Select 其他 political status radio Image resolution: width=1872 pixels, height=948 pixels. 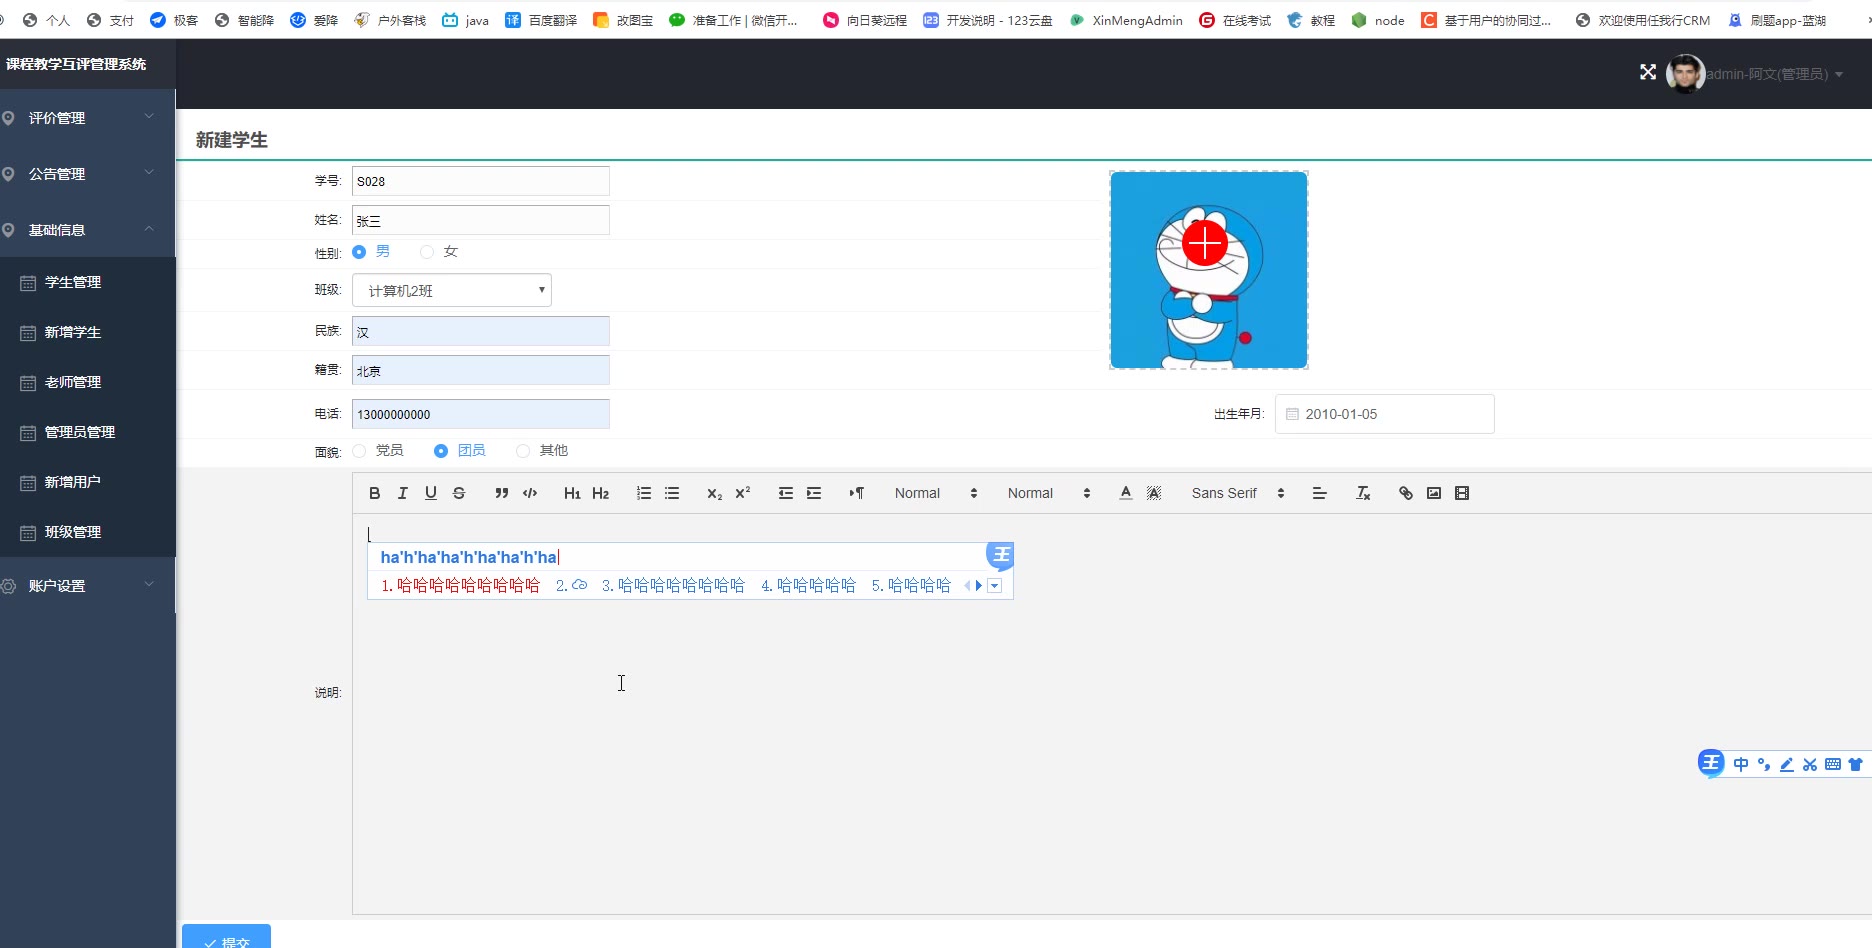[x=523, y=451]
